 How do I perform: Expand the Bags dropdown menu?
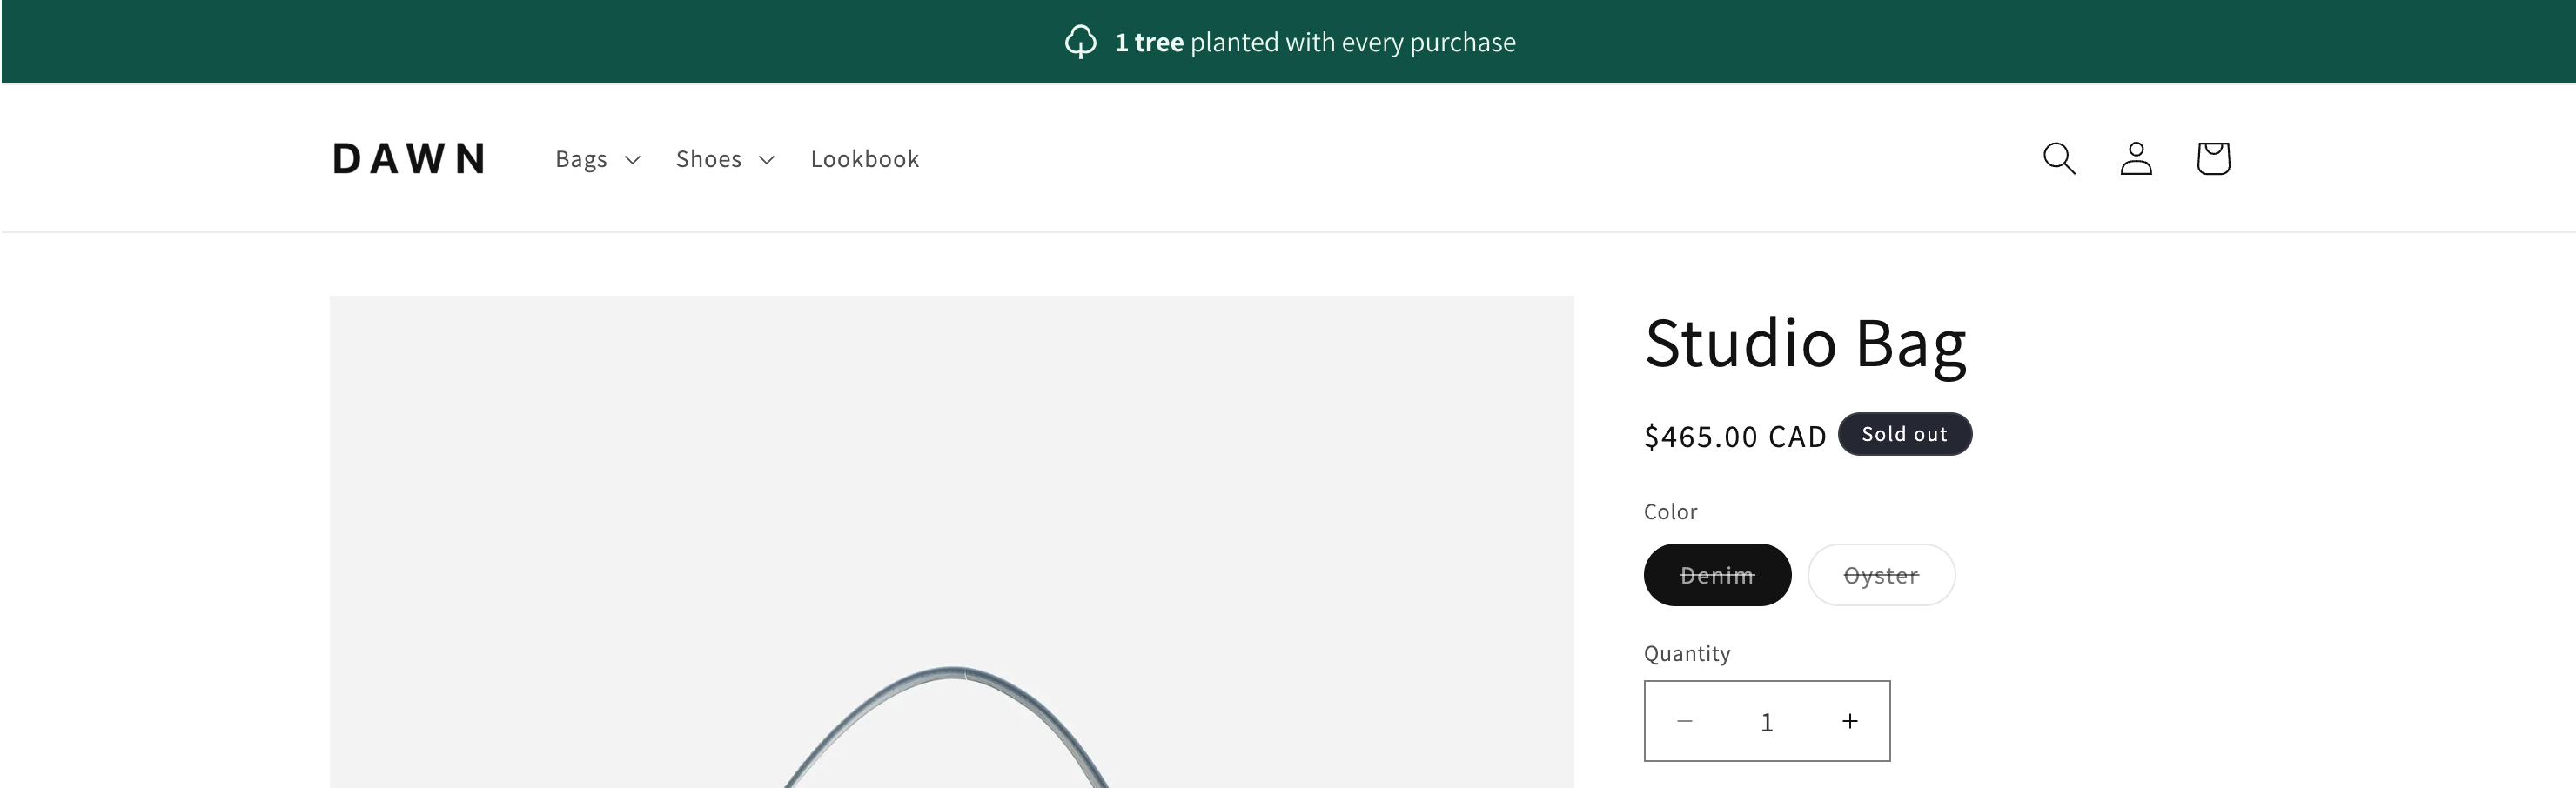pyautogui.click(x=582, y=159)
